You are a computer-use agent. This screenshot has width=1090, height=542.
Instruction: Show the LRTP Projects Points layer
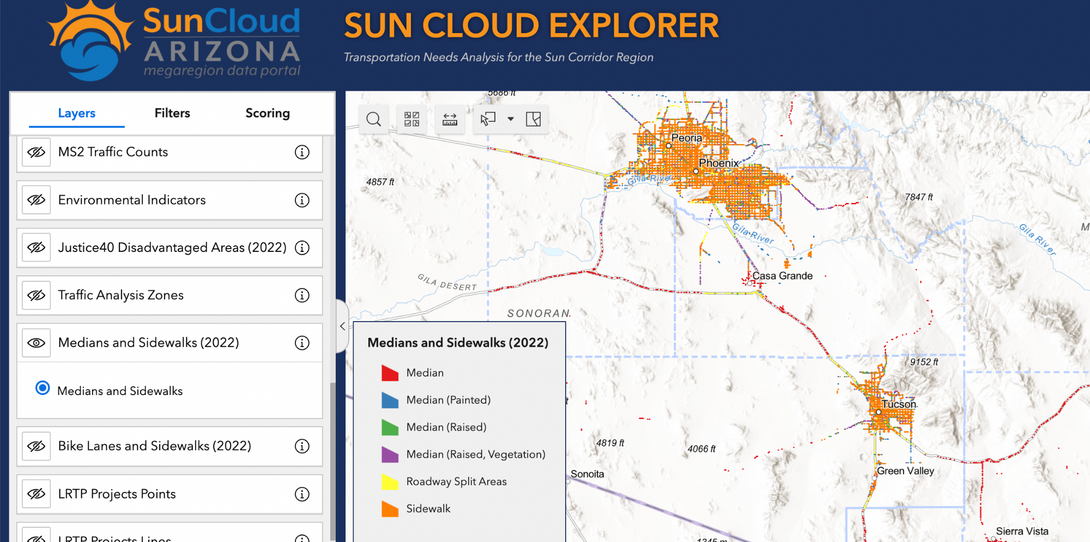coord(36,494)
